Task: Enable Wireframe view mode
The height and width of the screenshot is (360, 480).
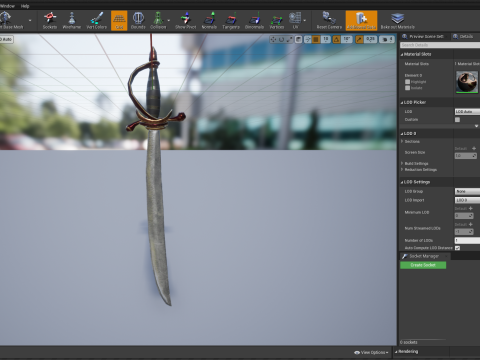Action: 72,21
